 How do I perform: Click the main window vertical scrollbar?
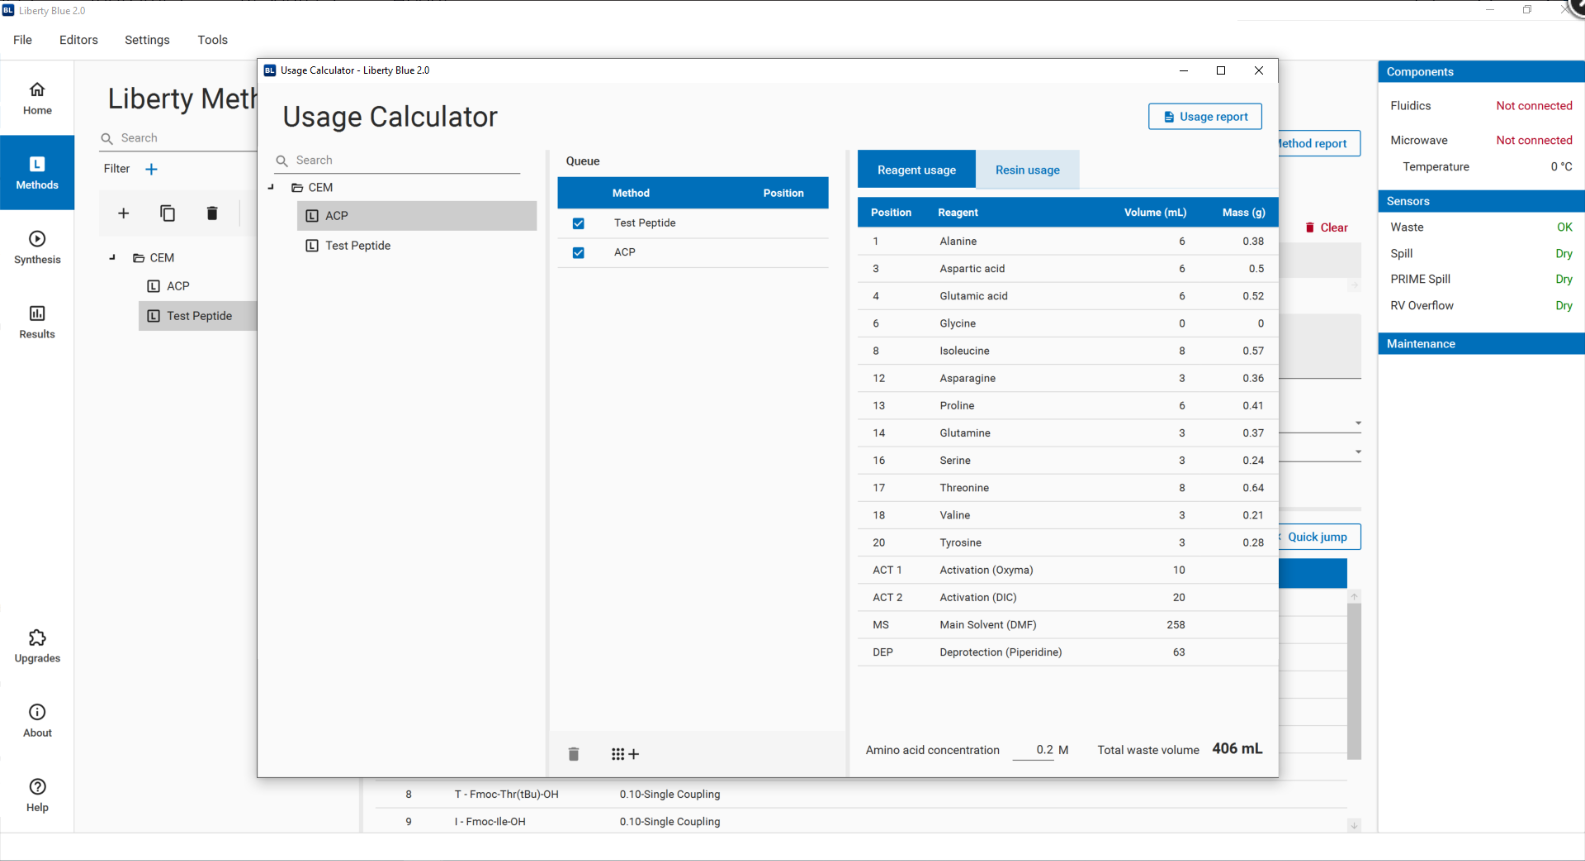point(1354,680)
